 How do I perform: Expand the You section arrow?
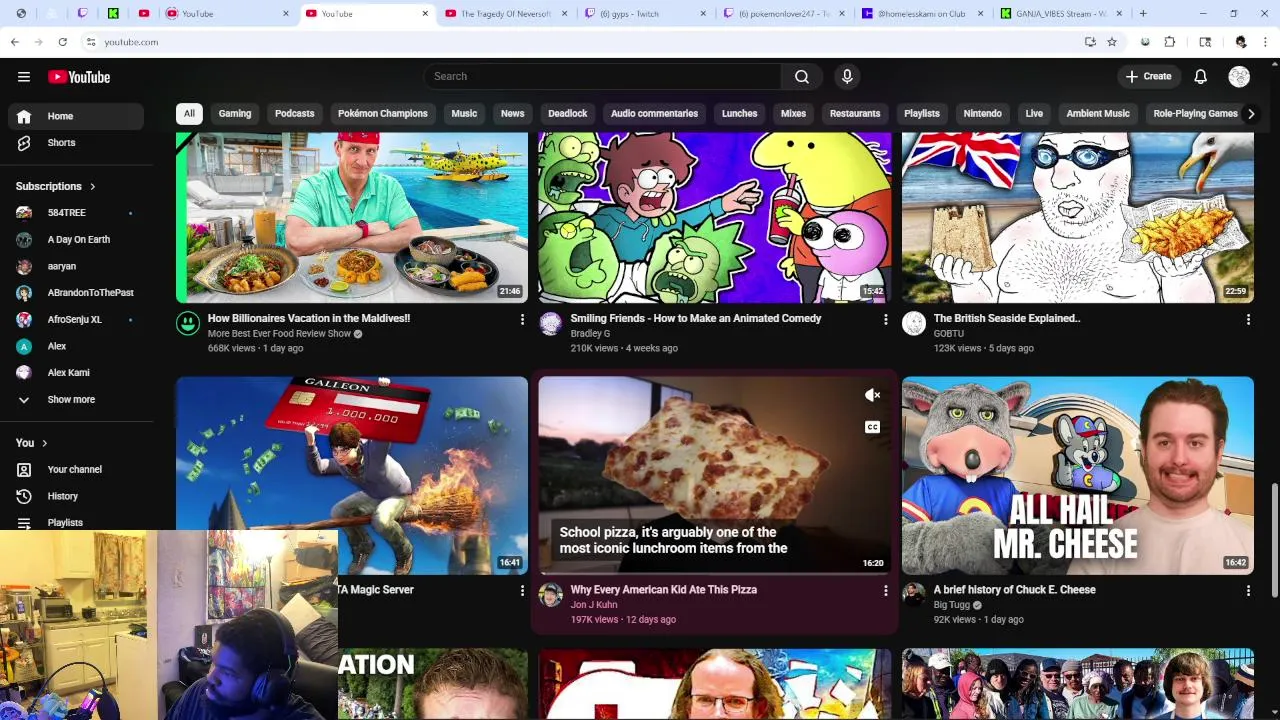pyautogui.click(x=44, y=443)
